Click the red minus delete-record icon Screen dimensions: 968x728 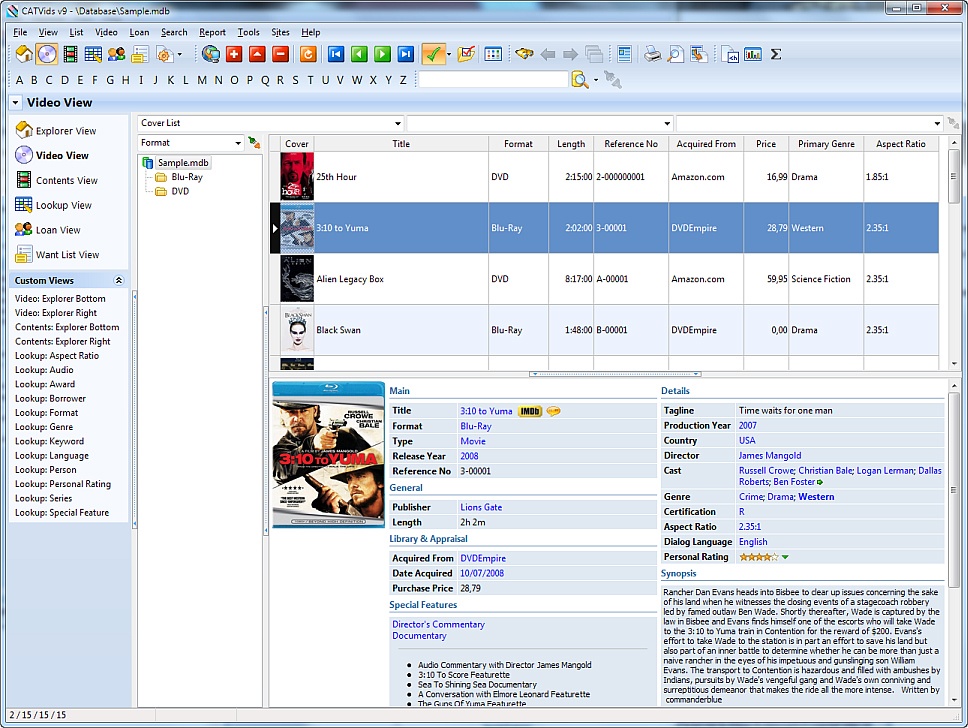pyautogui.click(x=280, y=54)
